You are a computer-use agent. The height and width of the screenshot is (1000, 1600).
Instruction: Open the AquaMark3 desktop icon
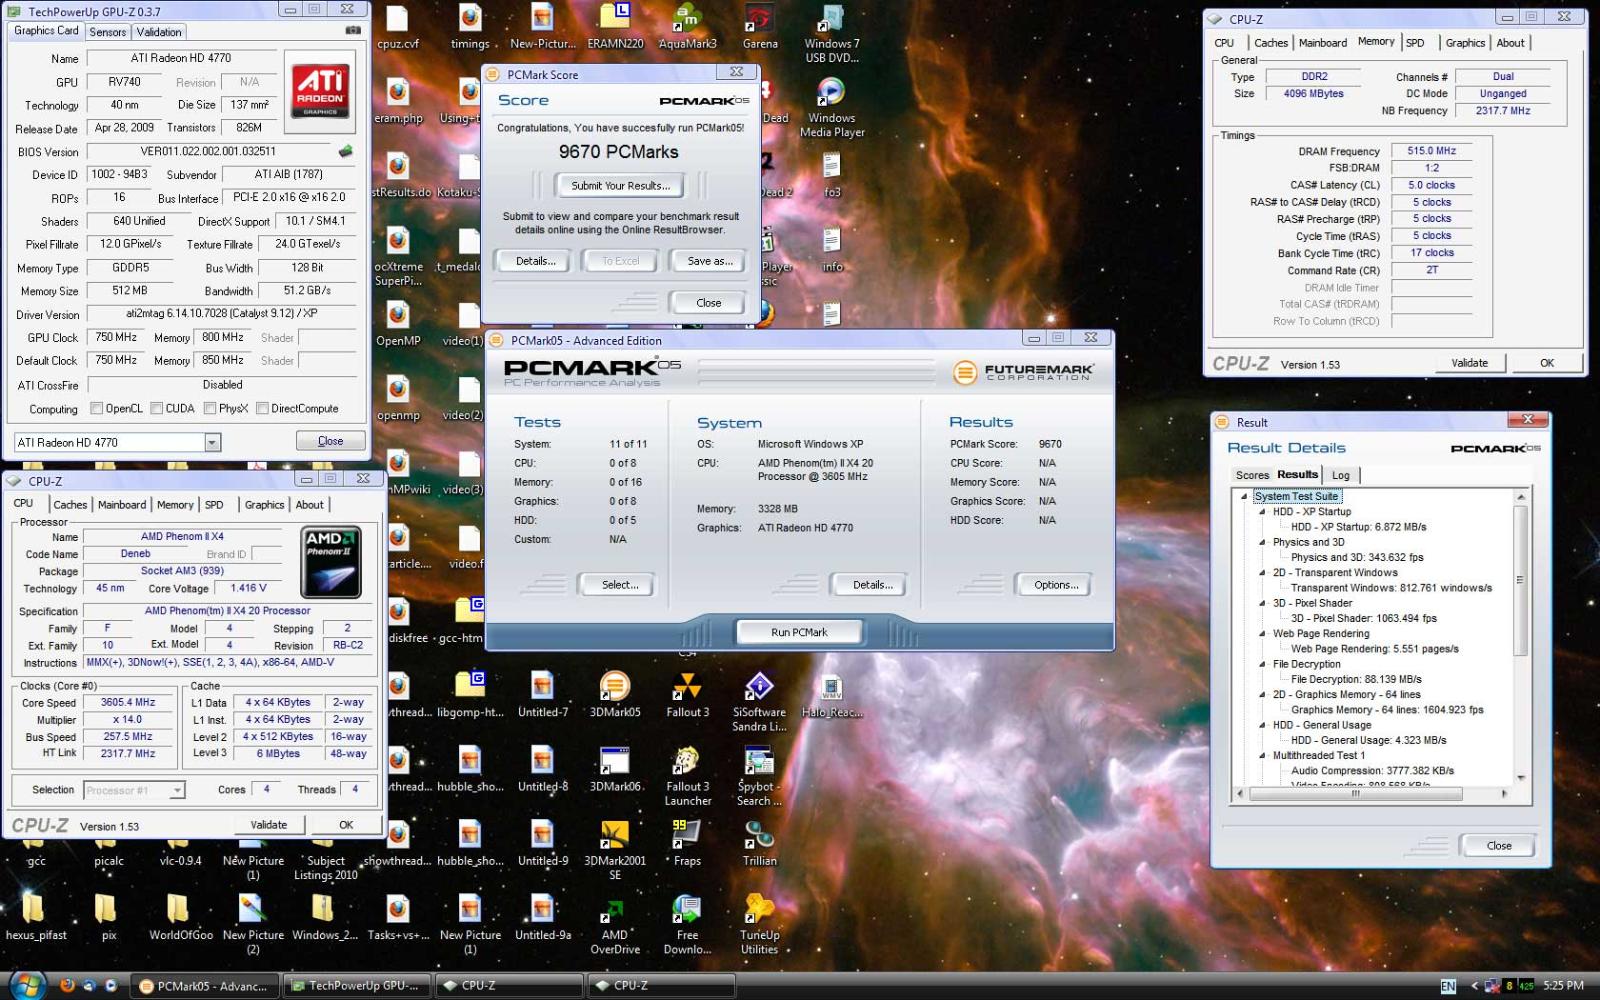pyautogui.click(x=687, y=26)
